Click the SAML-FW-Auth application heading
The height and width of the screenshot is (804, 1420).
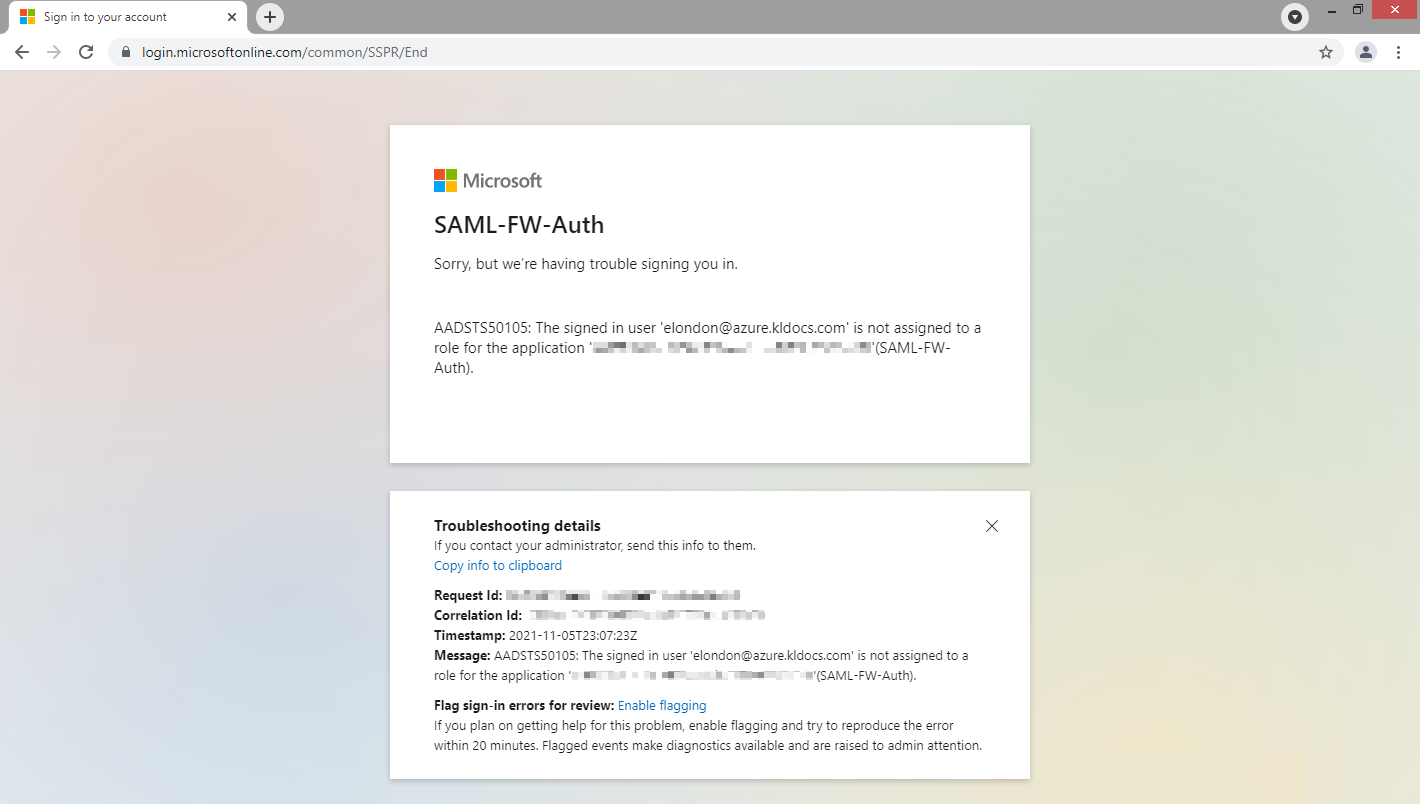point(518,225)
